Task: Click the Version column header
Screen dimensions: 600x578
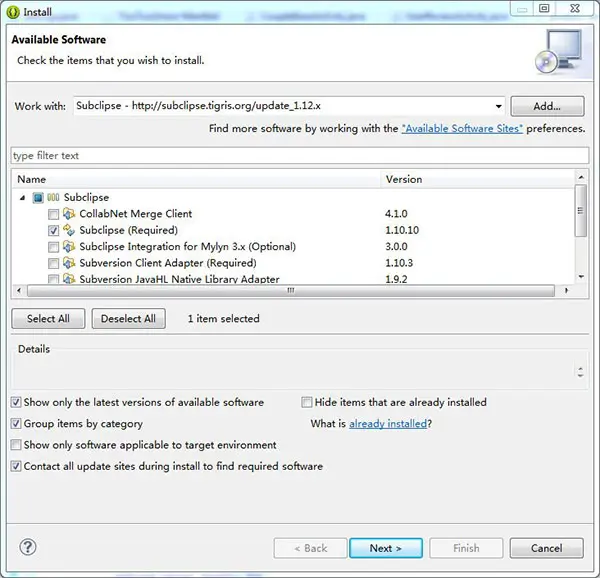Action: point(478,179)
